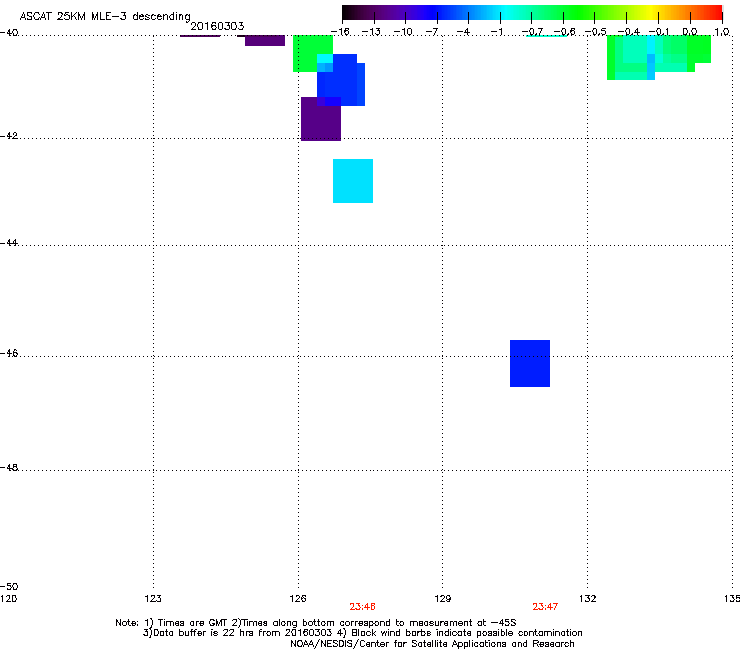The width and height of the screenshot is (740, 650).
Task: Click the red time label between 126 and 129
Action: pyautogui.click(x=362, y=607)
